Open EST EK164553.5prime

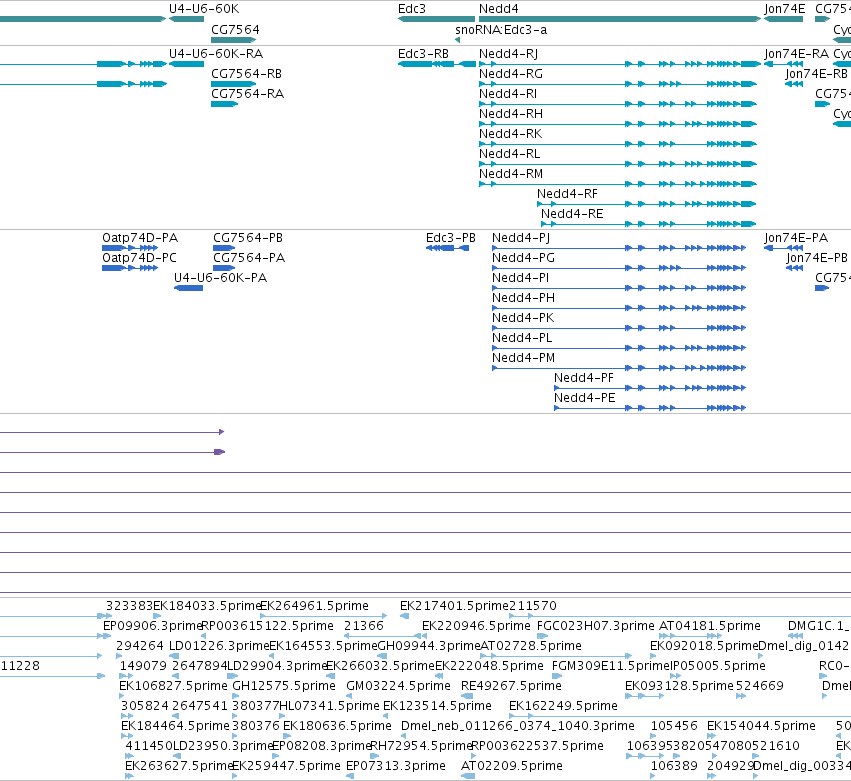(x=272, y=656)
